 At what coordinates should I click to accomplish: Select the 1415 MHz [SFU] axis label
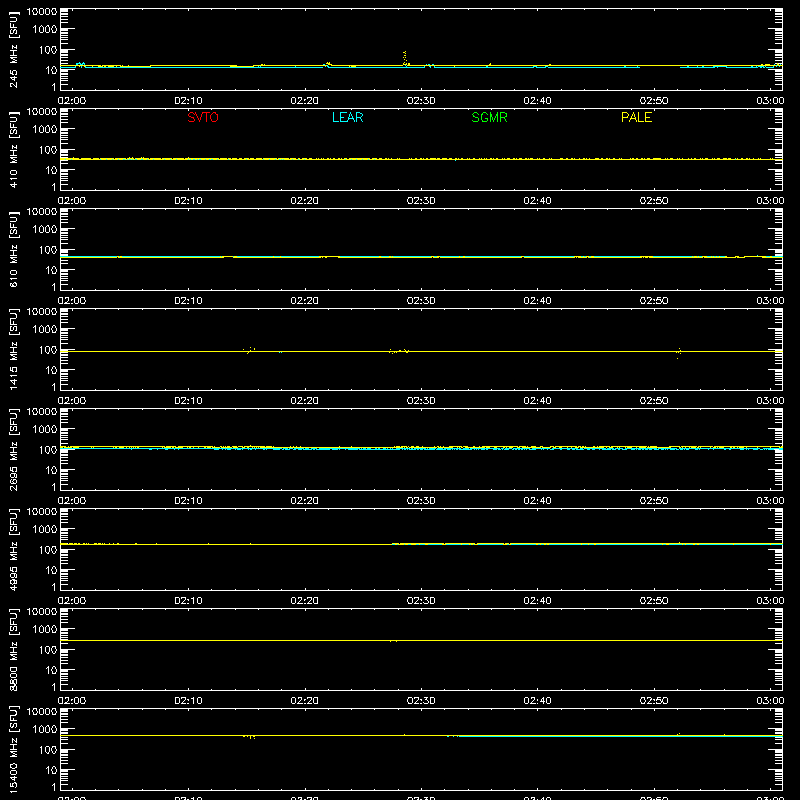coord(13,349)
